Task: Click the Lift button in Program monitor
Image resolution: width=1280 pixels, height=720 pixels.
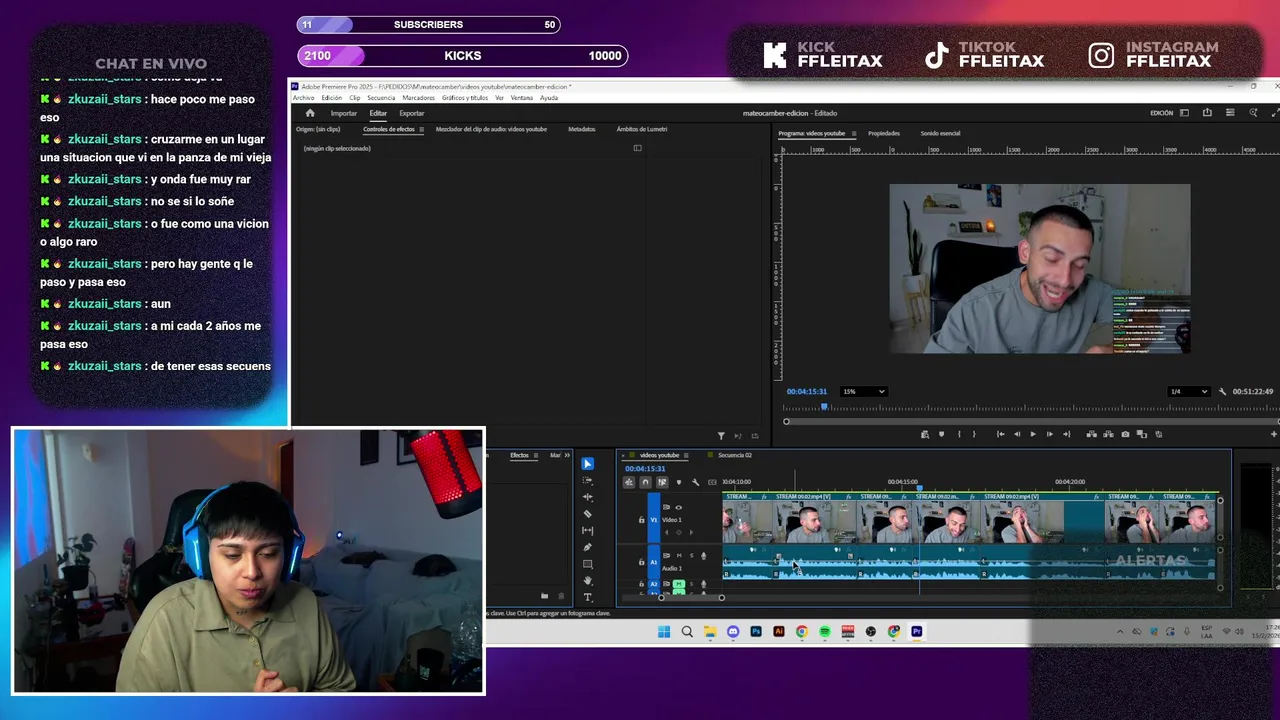Action: [1091, 434]
